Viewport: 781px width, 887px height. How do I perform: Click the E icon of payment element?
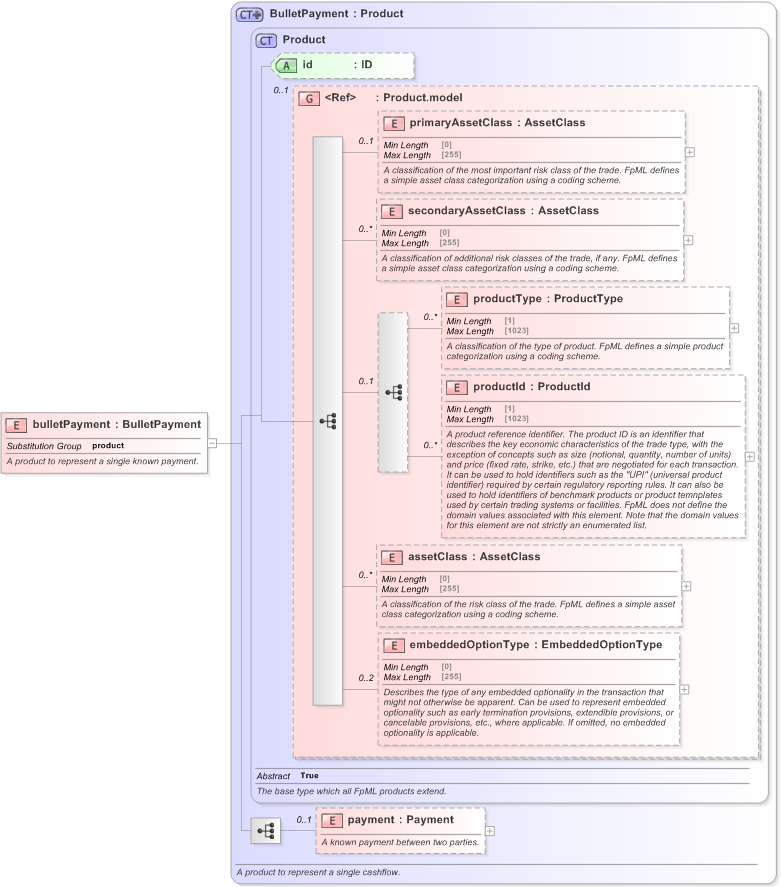click(332, 820)
